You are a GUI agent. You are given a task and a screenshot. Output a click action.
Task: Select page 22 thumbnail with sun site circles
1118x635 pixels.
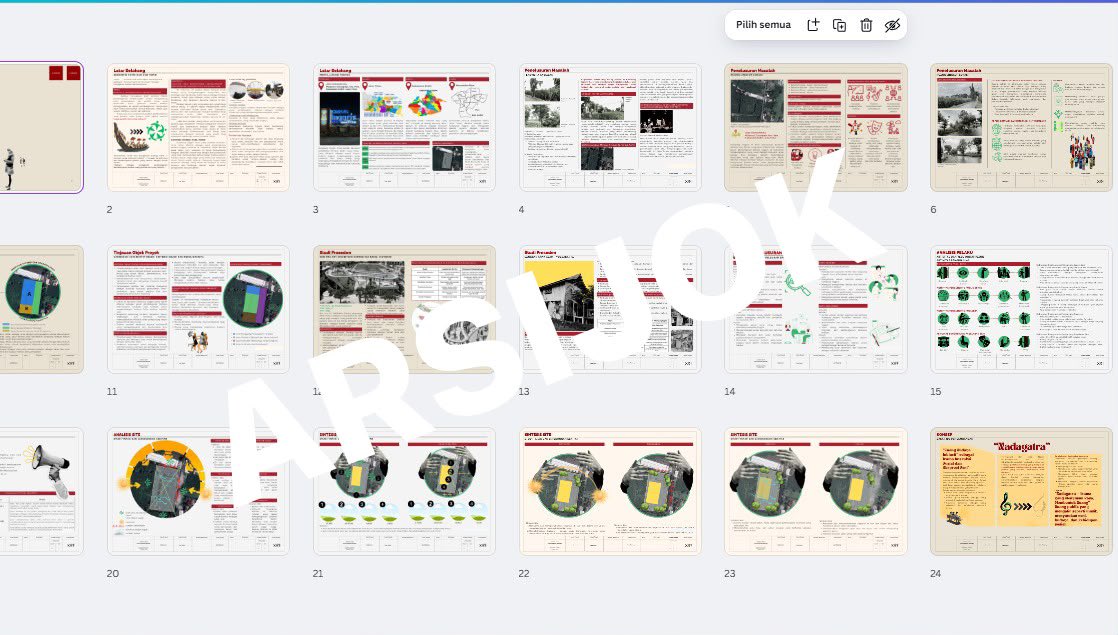[610, 491]
